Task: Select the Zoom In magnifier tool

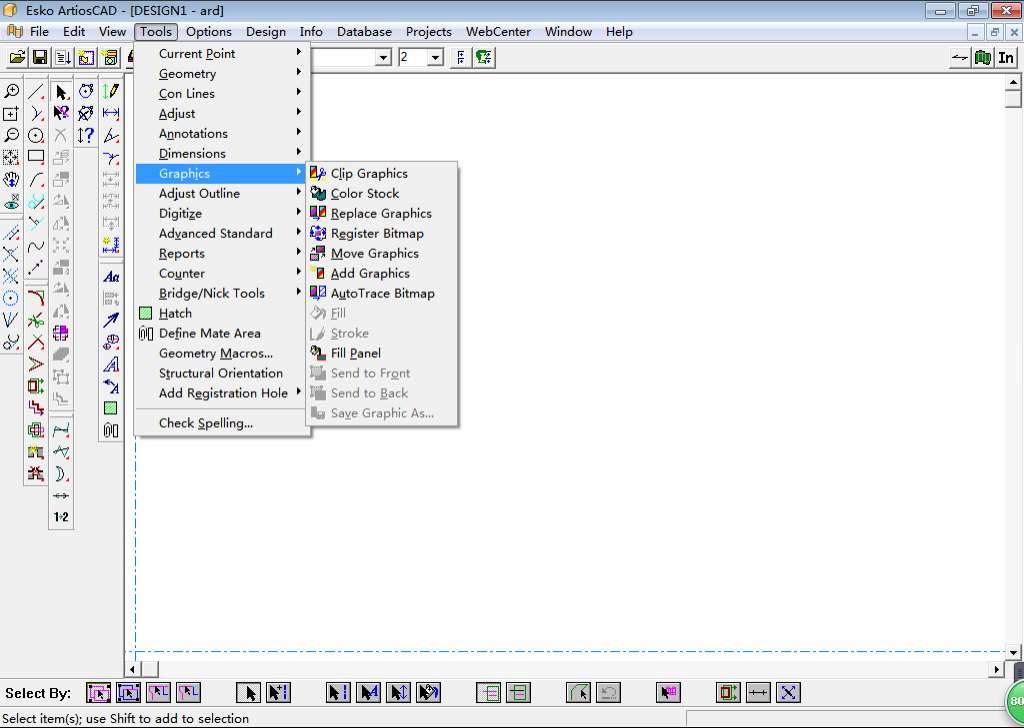Action: click(x=11, y=91)
